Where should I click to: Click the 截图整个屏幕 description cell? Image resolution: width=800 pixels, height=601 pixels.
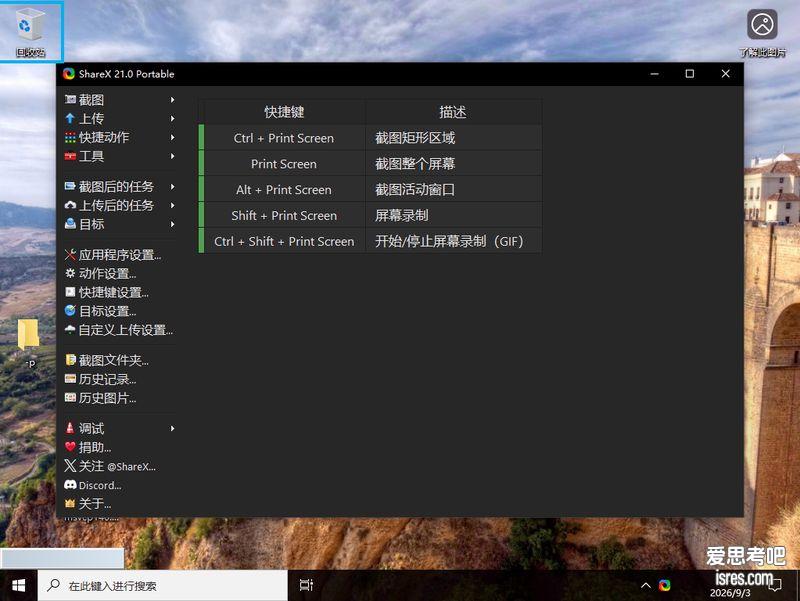(x=454, y=164)
